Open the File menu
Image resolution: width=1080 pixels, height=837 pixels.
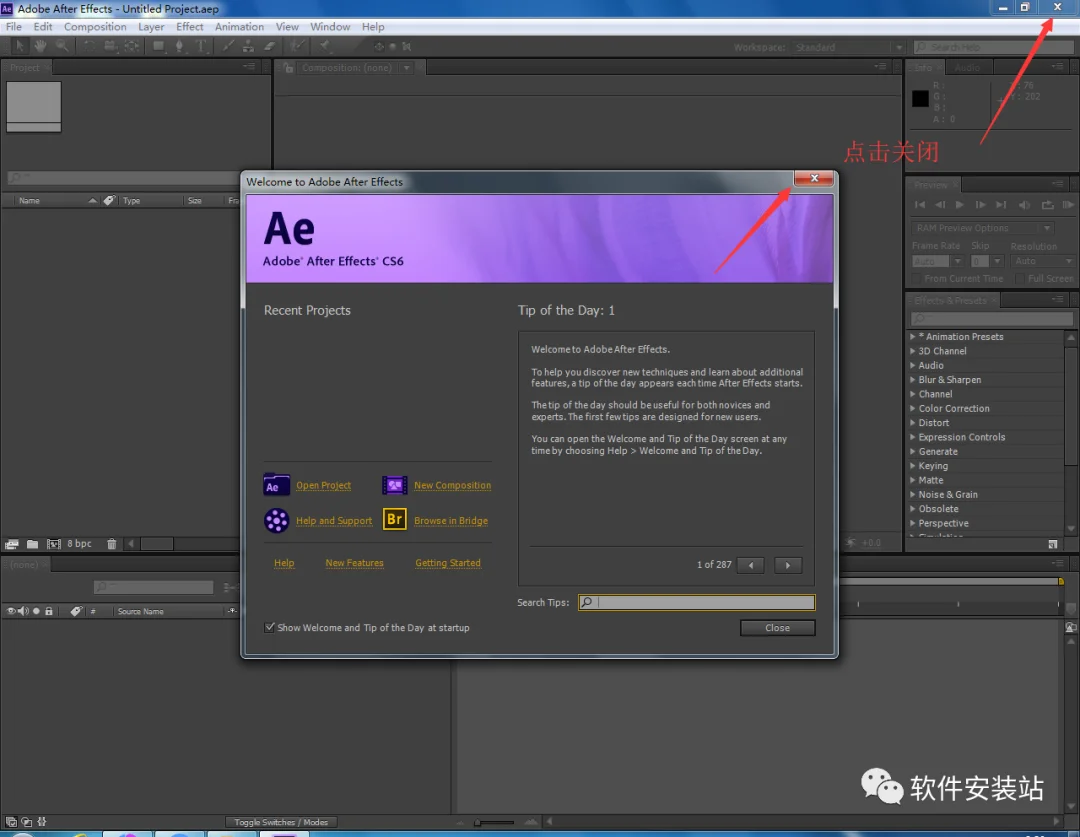coord(14,27)
